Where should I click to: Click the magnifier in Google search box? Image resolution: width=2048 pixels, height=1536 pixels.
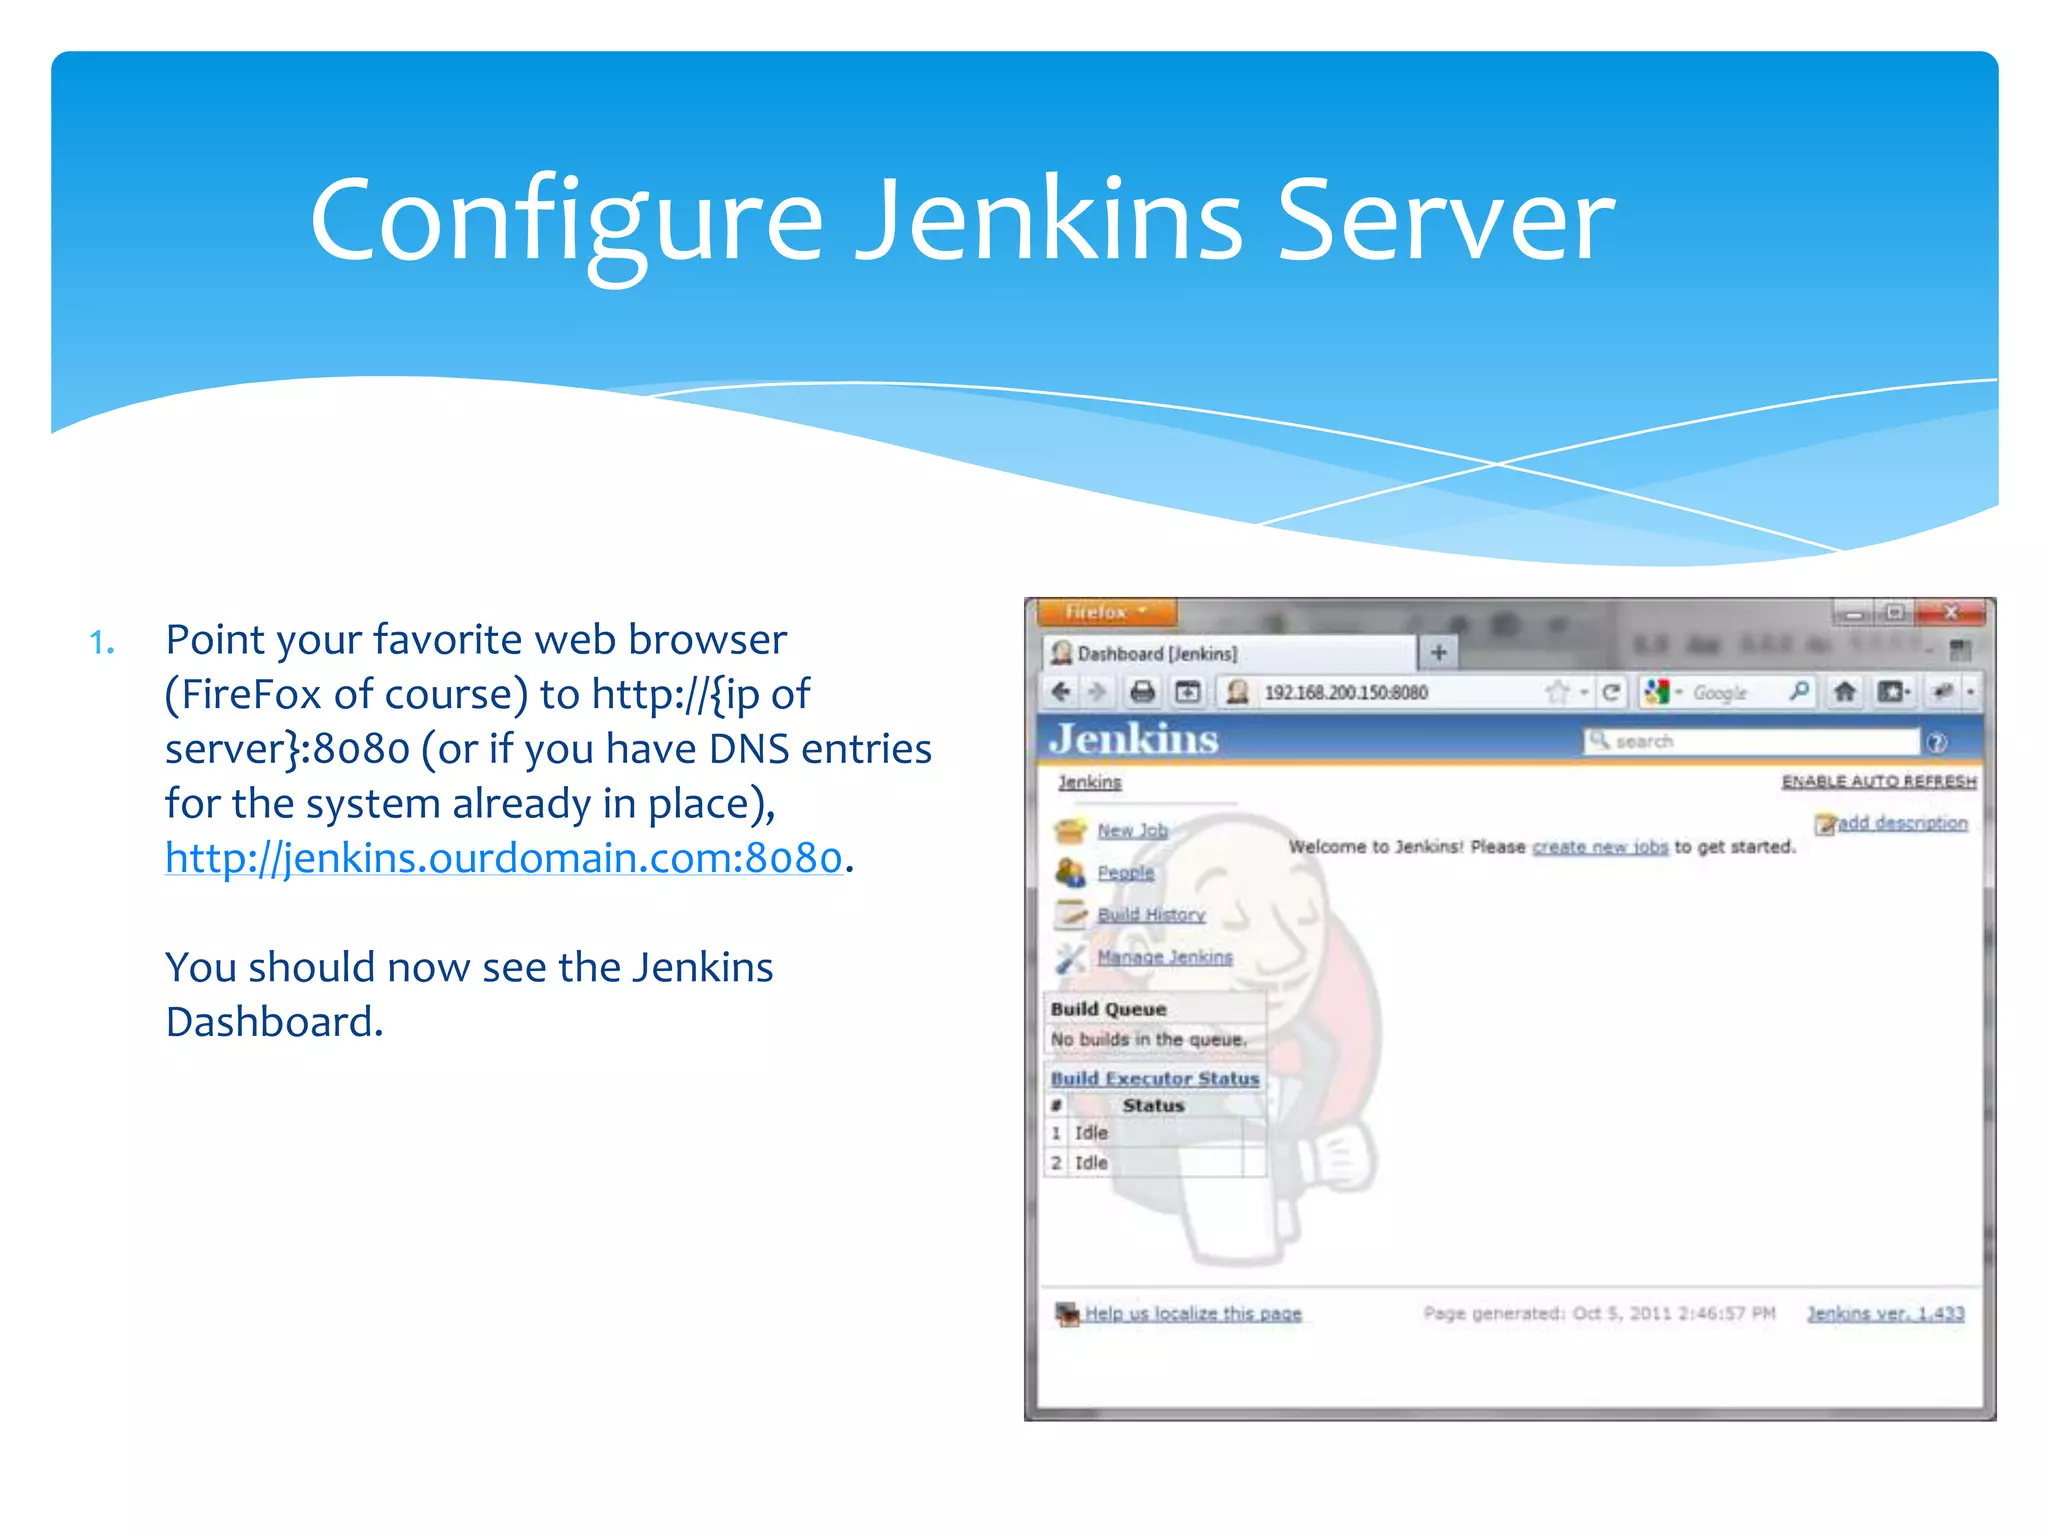click(1798, 691)
